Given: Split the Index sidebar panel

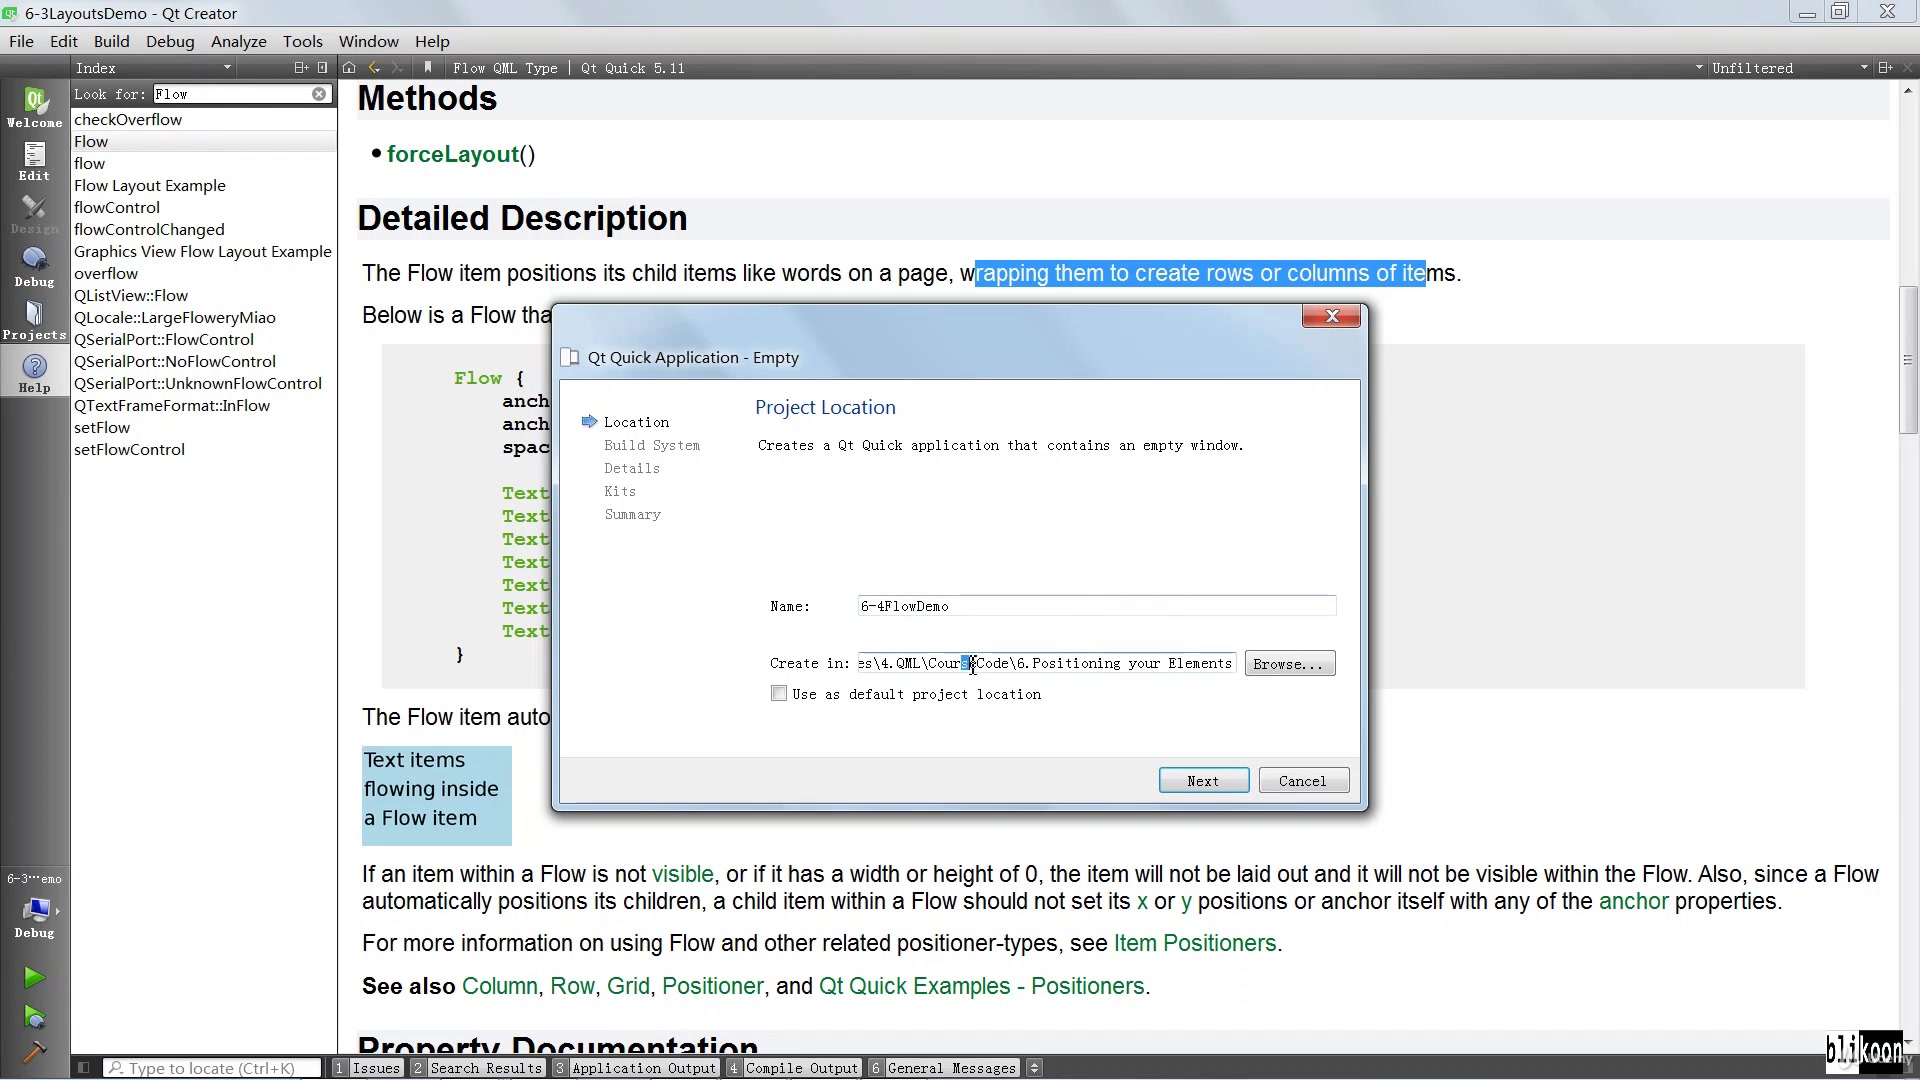Looking at the screenshot, I should pyautogui.click(x=300, y=68).
